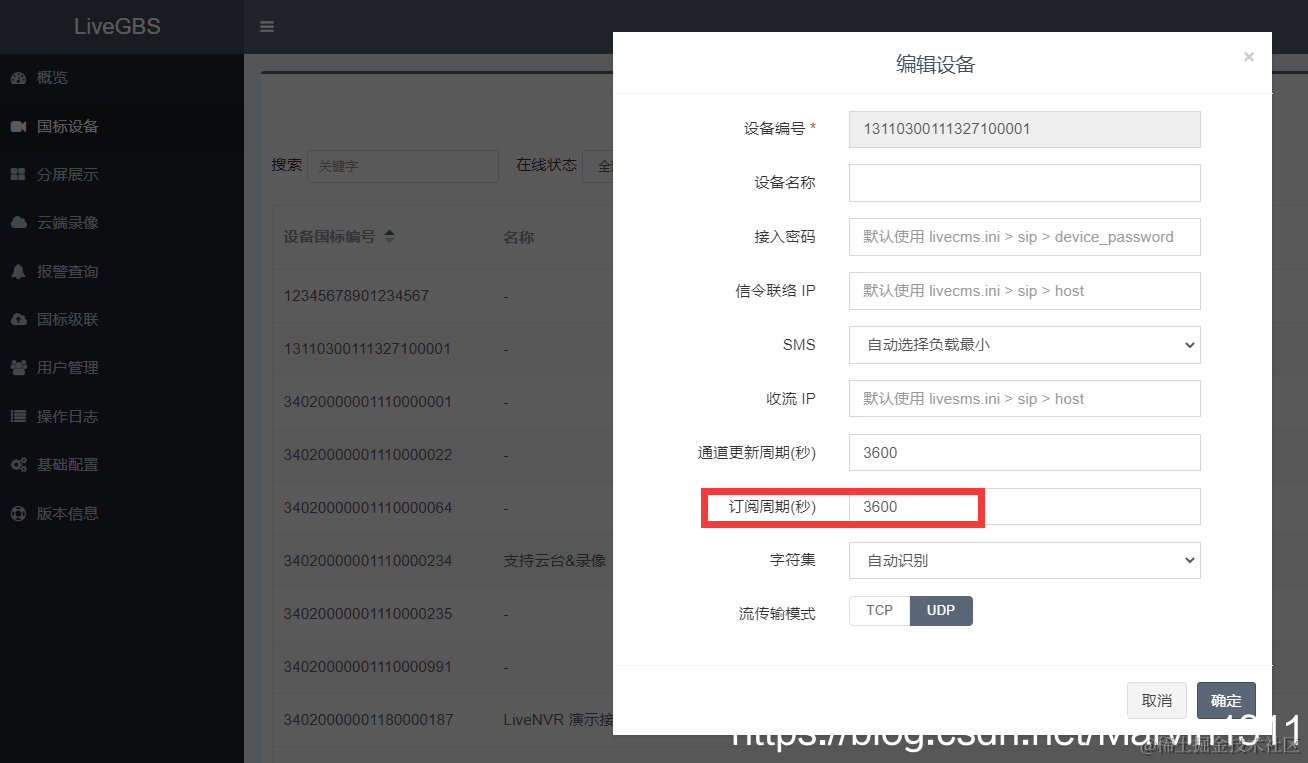Screen dimensions: 1308x763
Task: Click the 信令联络 IP input field
Action: click(x=1024, y=291)
